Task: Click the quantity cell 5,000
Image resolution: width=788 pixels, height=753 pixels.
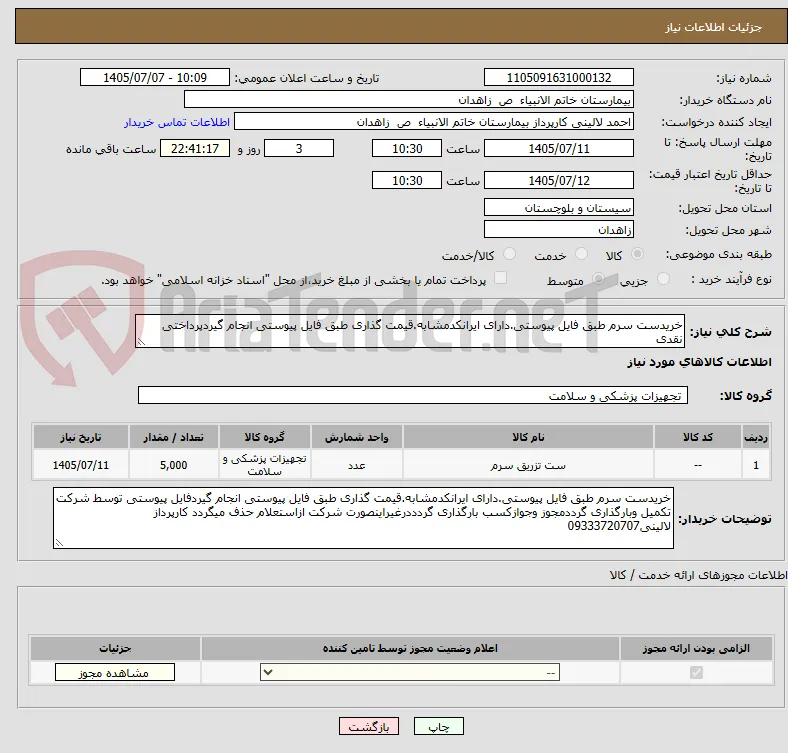Action: pyautogui.click(x=173, y=465)
